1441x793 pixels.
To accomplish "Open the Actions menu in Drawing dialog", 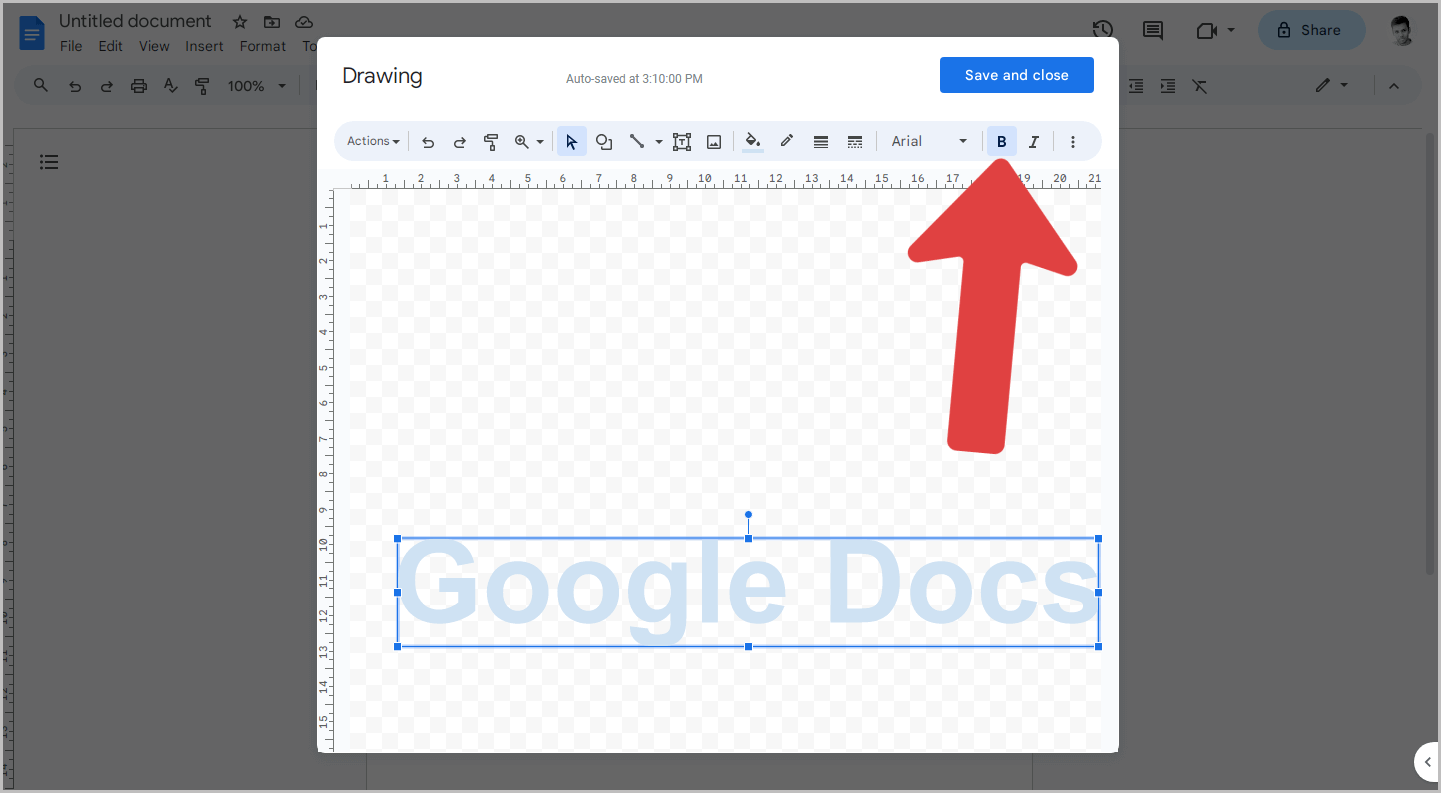I will [373, 142].
